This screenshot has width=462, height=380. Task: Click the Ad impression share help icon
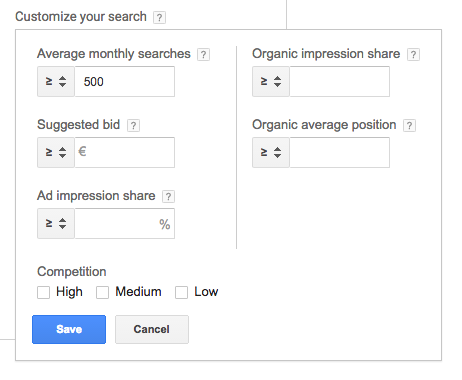click(x=168, y=197)
